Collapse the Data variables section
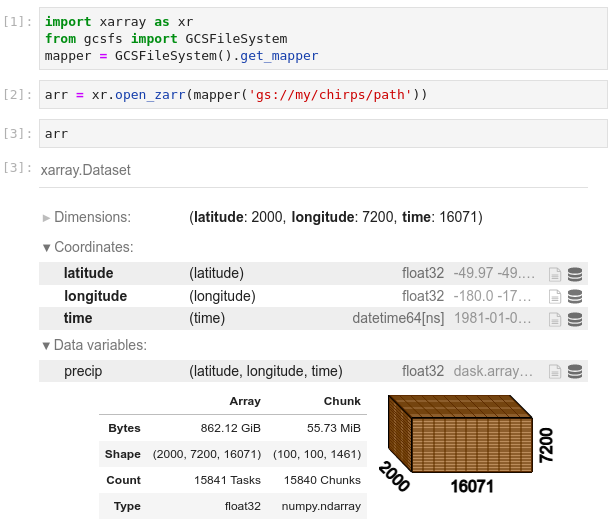613x531 pixels. (x=95, y=345)
